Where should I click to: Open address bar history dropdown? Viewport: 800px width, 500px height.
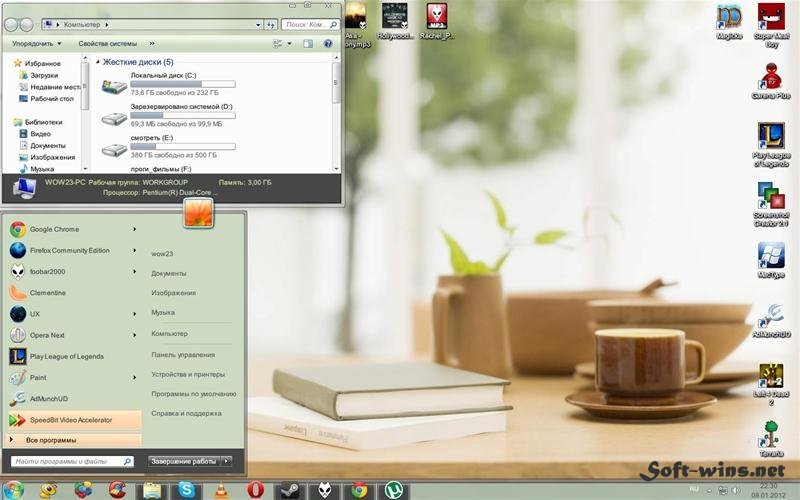pyautogui.click(x=258, y=24)
